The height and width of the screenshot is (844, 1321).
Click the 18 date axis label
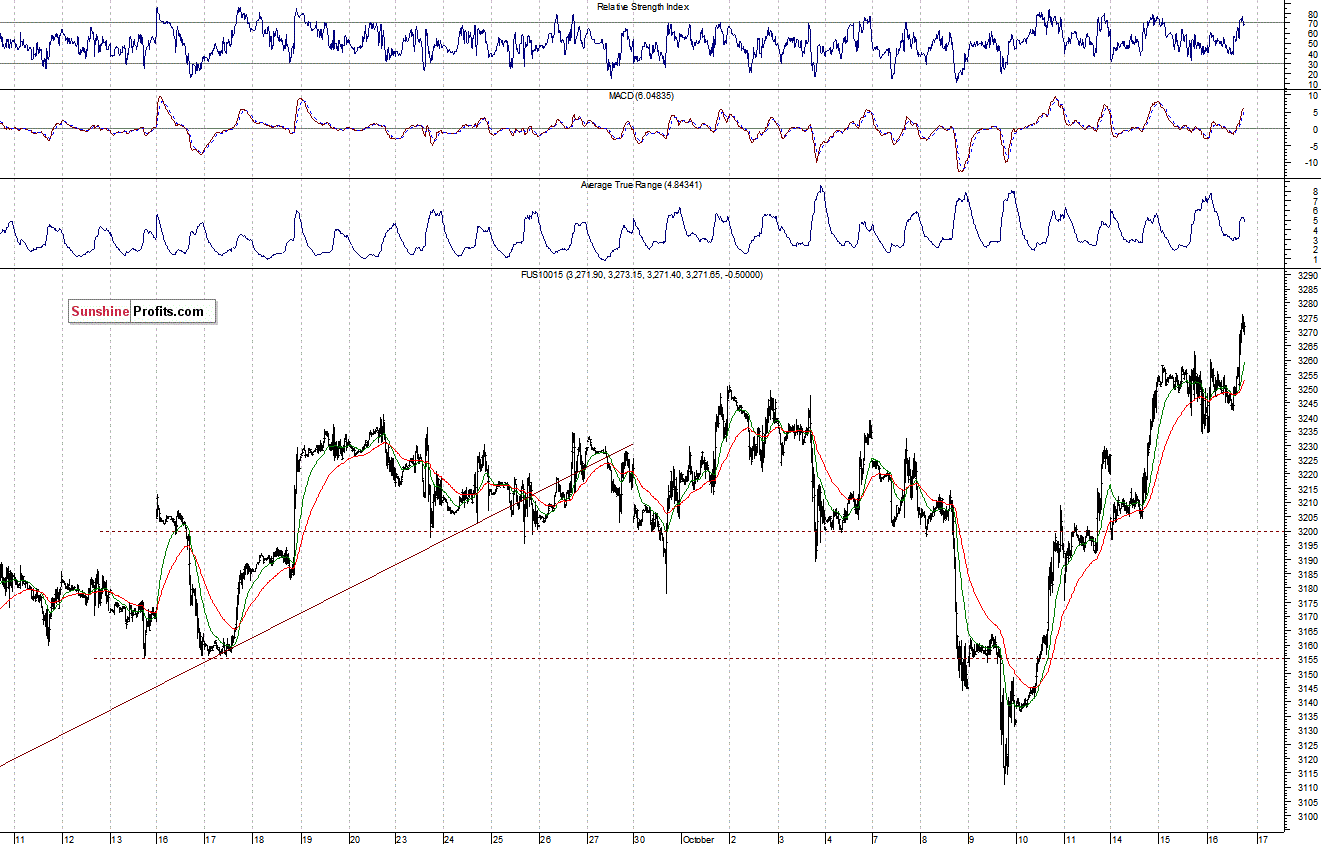tap(258, 838)
